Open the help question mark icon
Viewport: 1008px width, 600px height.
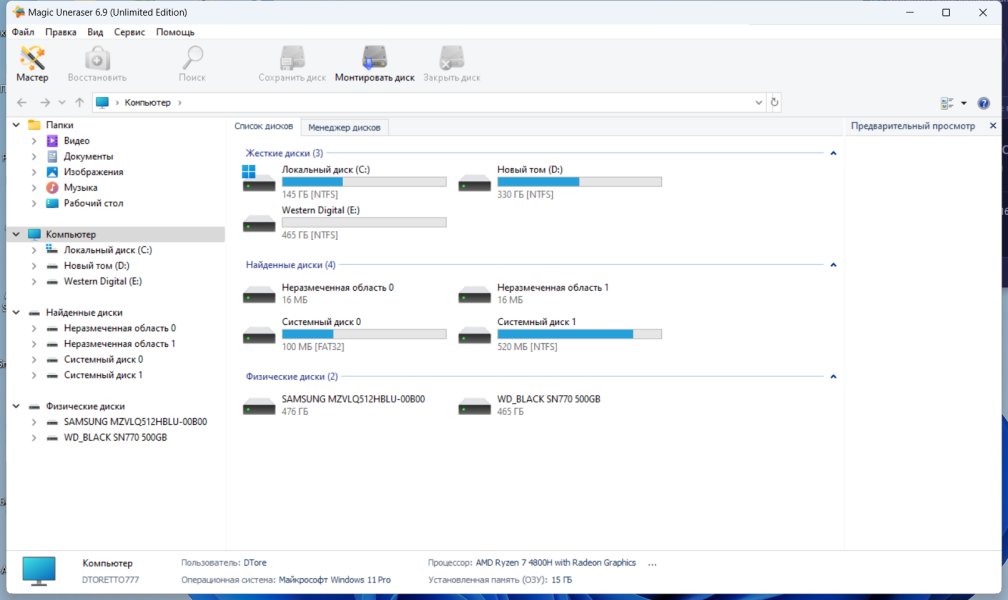coord(983,103)
